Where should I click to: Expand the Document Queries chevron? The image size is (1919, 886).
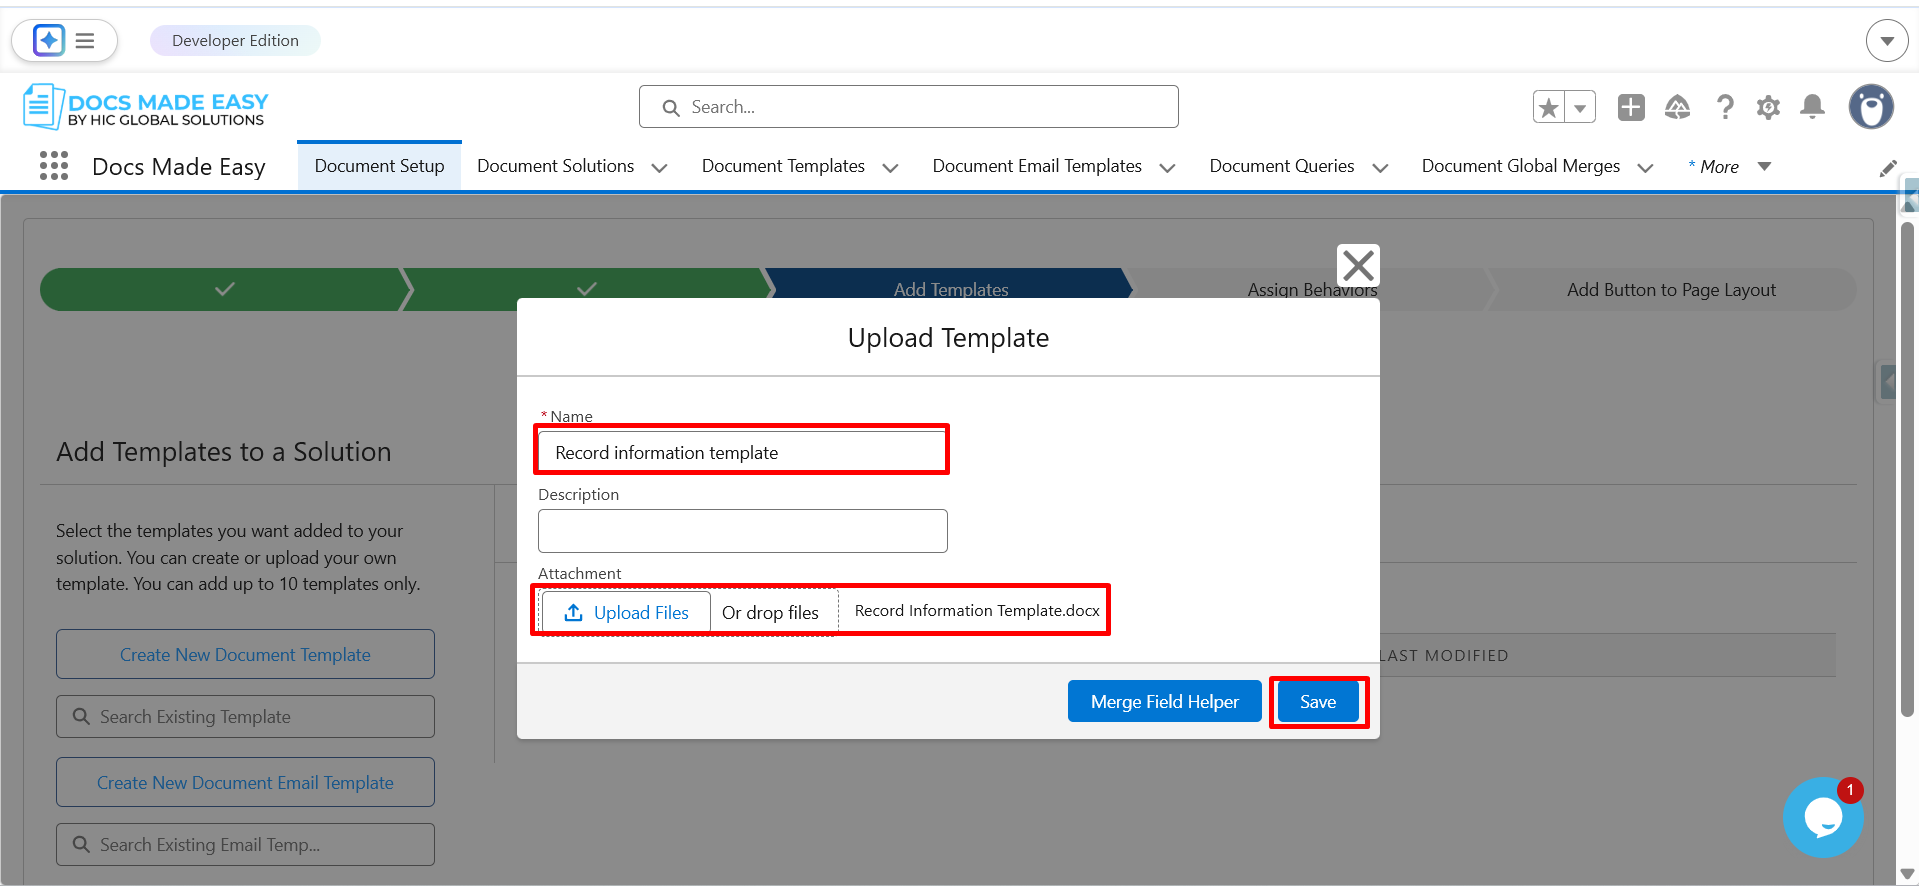pyautogui.click(x=1380, y=168)
